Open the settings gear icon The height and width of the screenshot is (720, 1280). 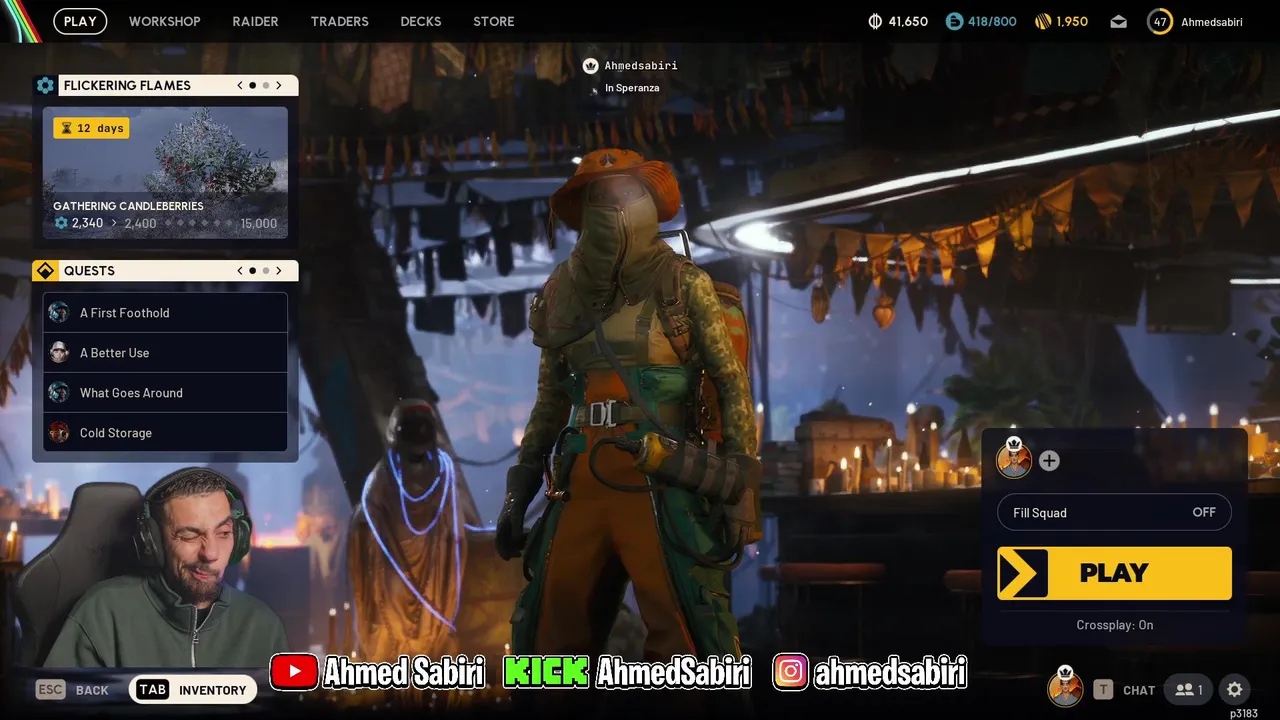tap(1235, 690)
